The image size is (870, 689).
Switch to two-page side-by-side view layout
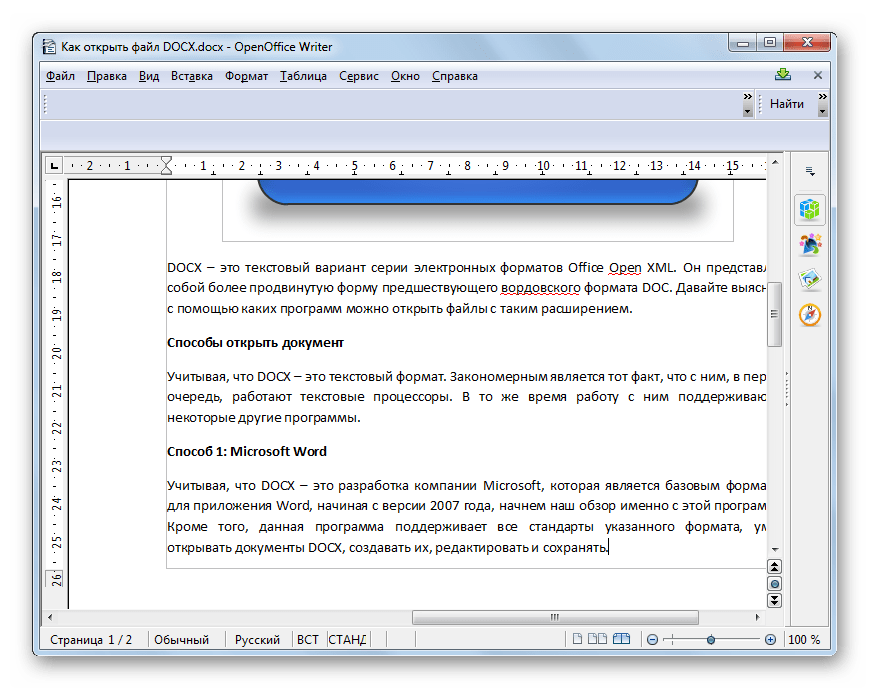597,640
